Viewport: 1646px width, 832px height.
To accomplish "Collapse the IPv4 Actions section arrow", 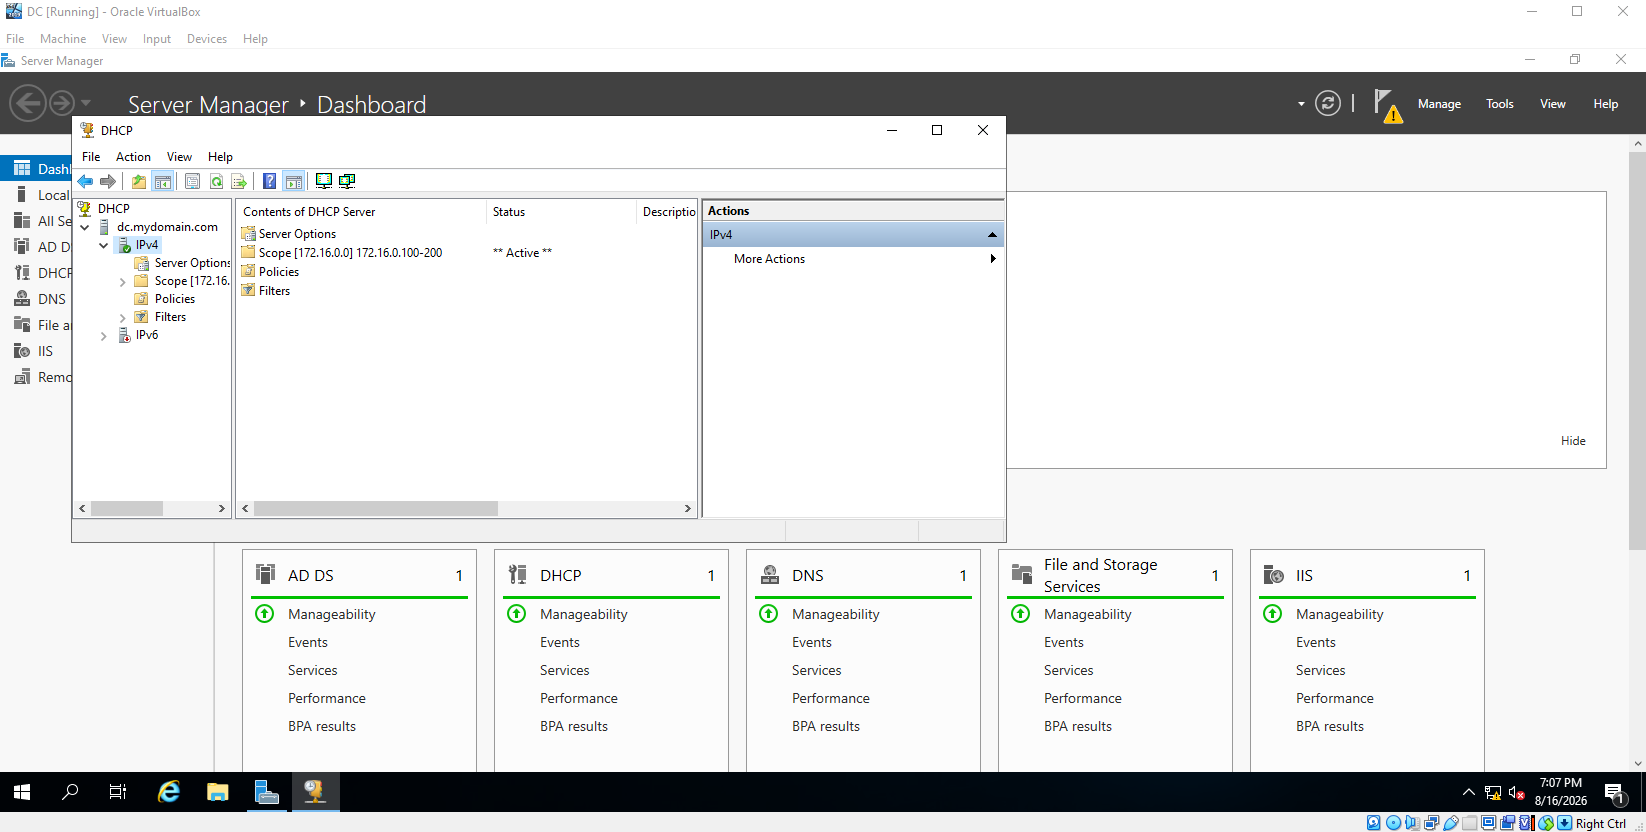I will click(x=992, y=235).
